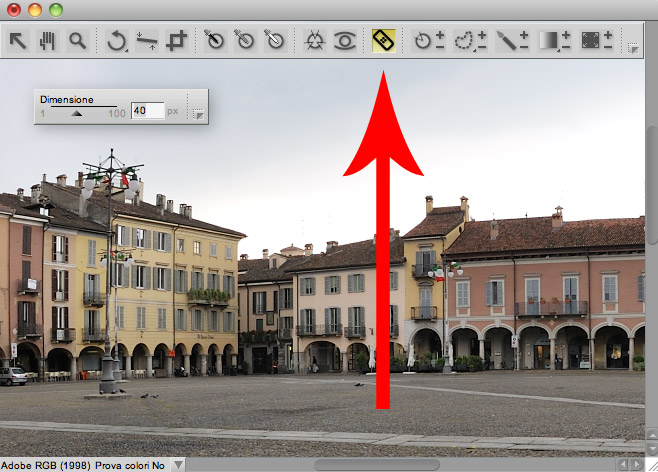This screenshot has width=658, height=472.
Task: Set Lasso tool to minus mode
Action: coord(482,47)
